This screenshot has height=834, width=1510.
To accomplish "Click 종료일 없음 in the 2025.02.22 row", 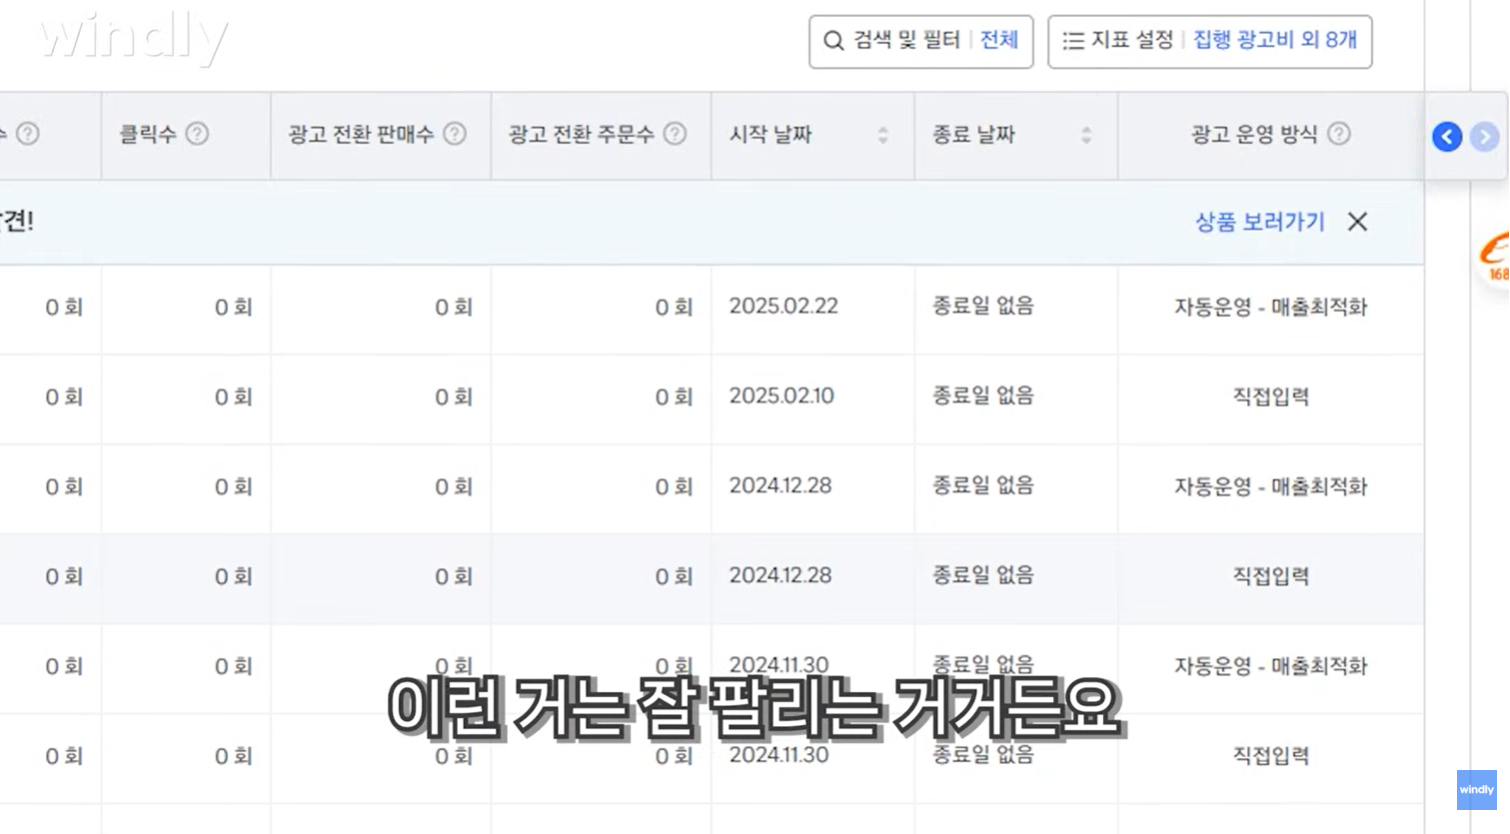I will [983, 306].
